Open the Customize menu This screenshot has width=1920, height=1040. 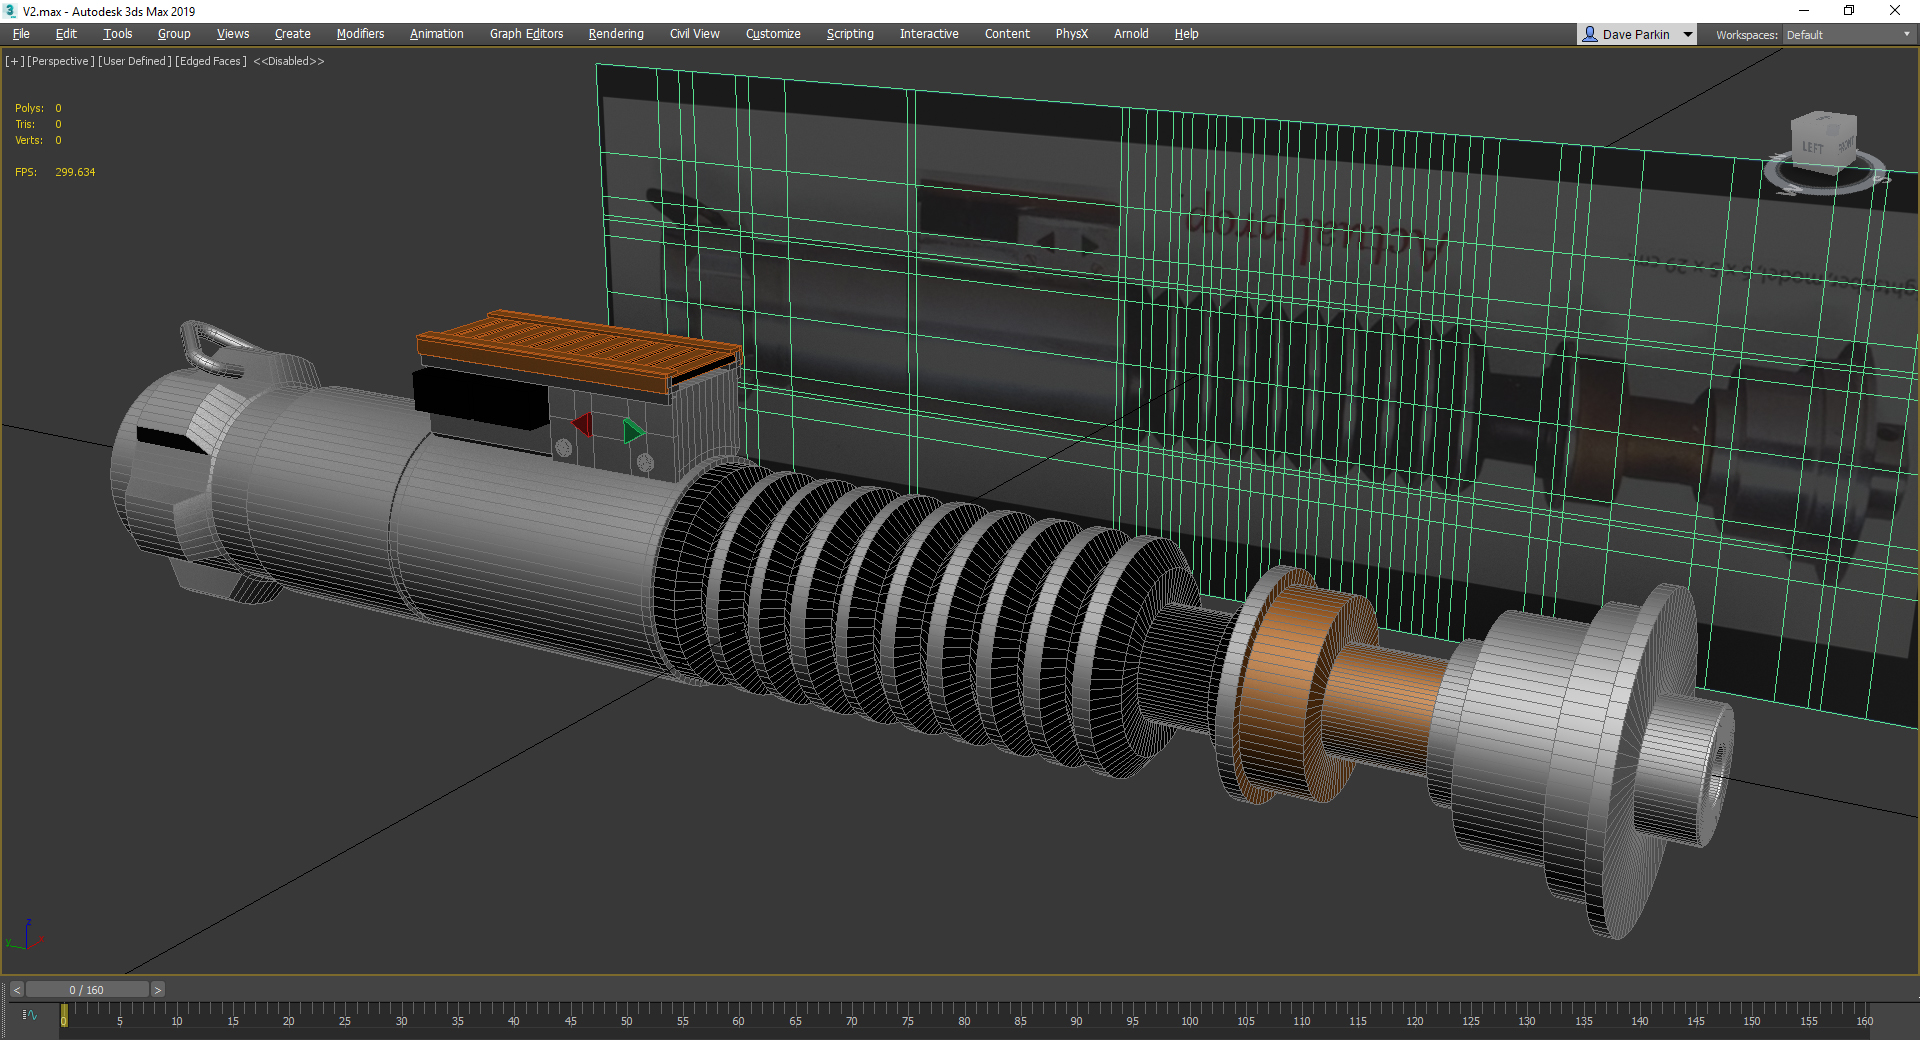(773, 34)
